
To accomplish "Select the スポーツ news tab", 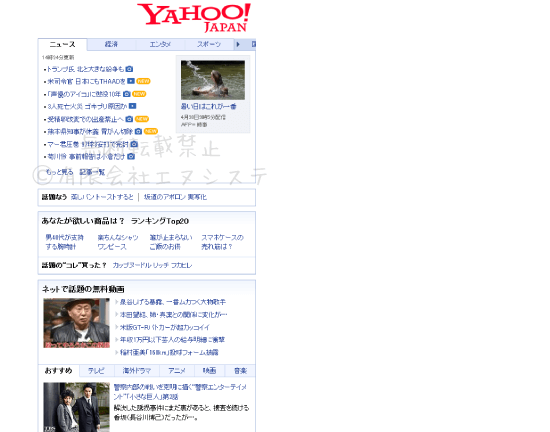I will [209, 44].
